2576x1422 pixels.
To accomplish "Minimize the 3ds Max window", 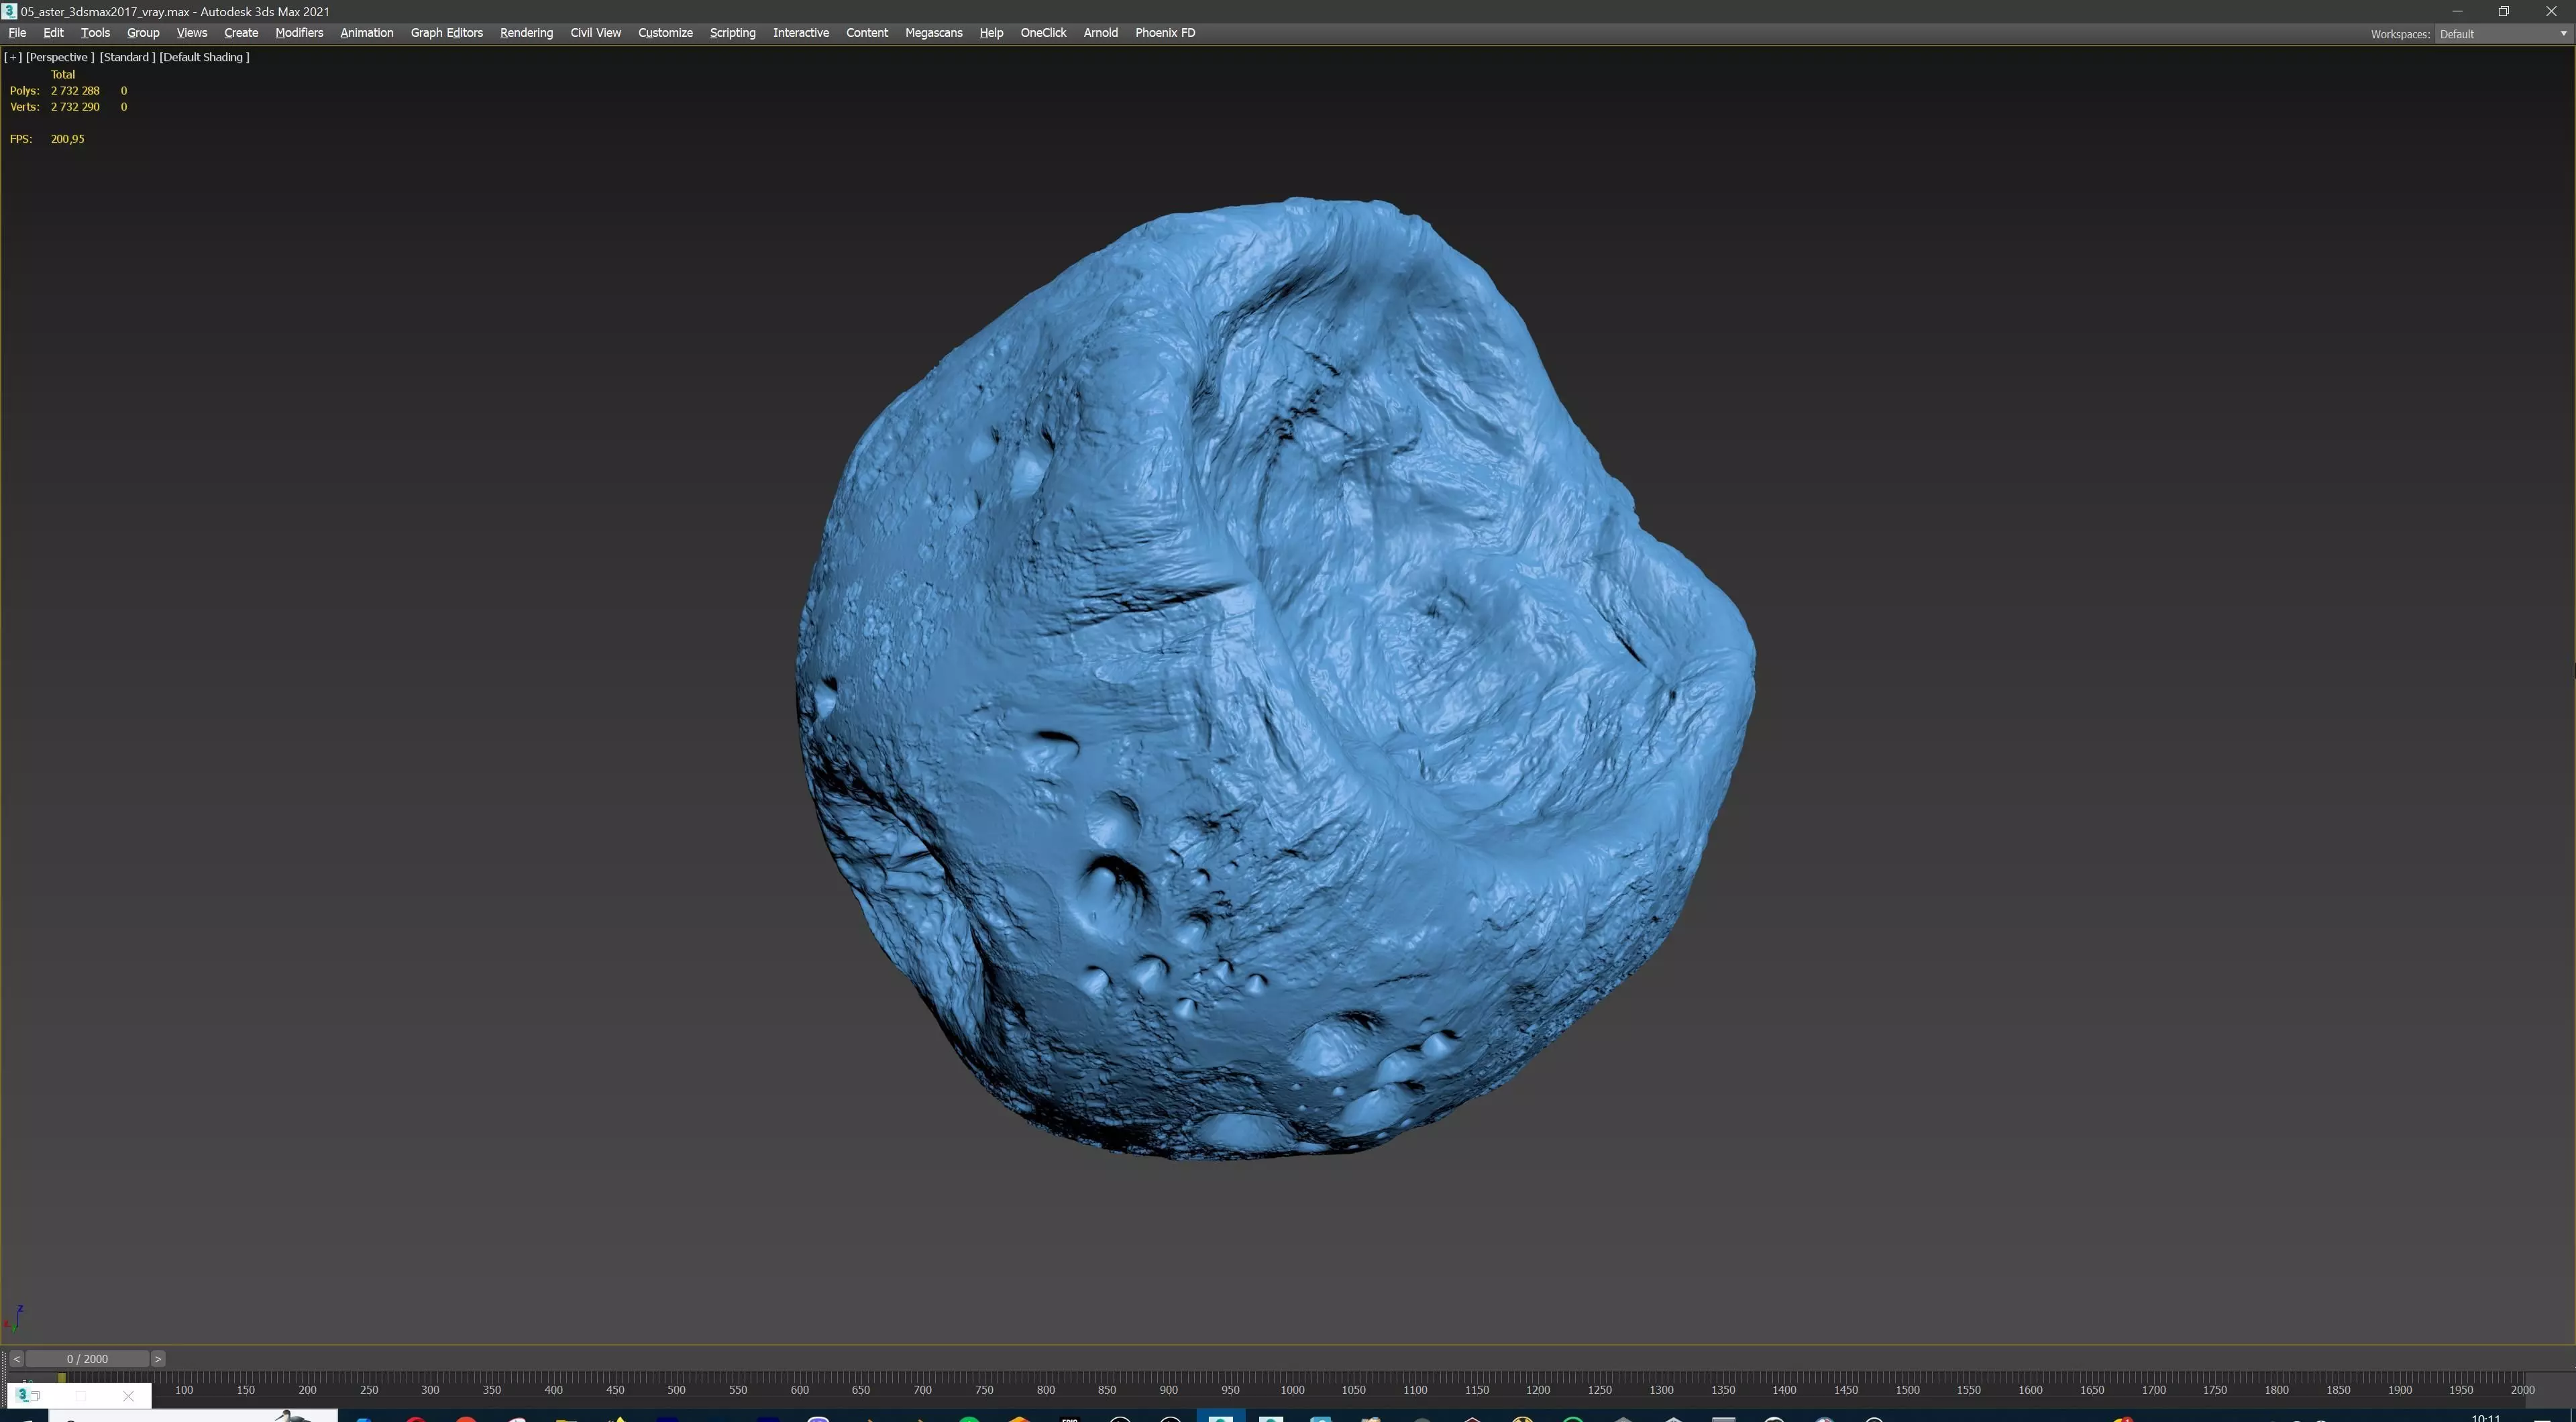I will [x=2457, y=11].
